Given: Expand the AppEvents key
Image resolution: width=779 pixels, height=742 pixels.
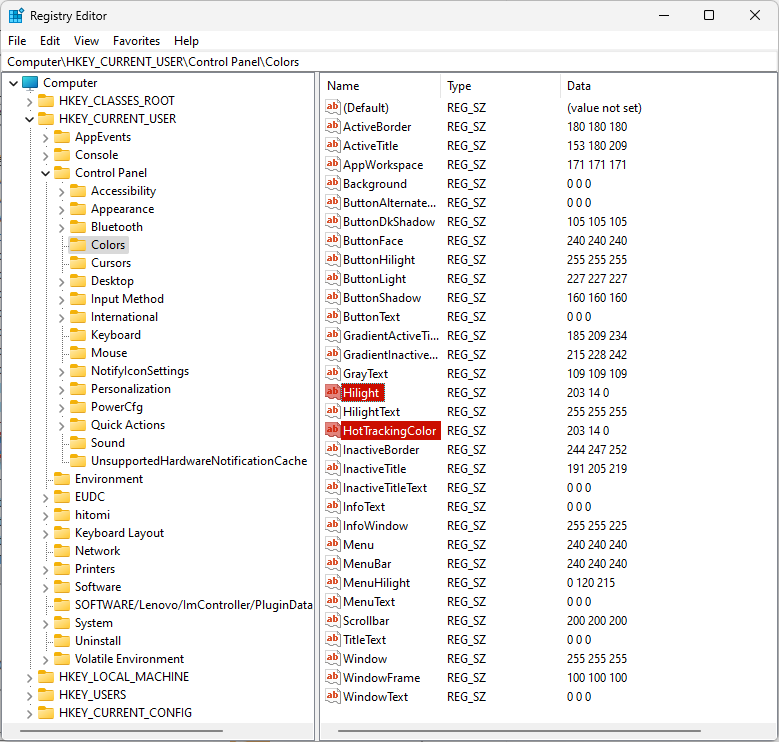Looking at the screenshot, I should 45,138.
